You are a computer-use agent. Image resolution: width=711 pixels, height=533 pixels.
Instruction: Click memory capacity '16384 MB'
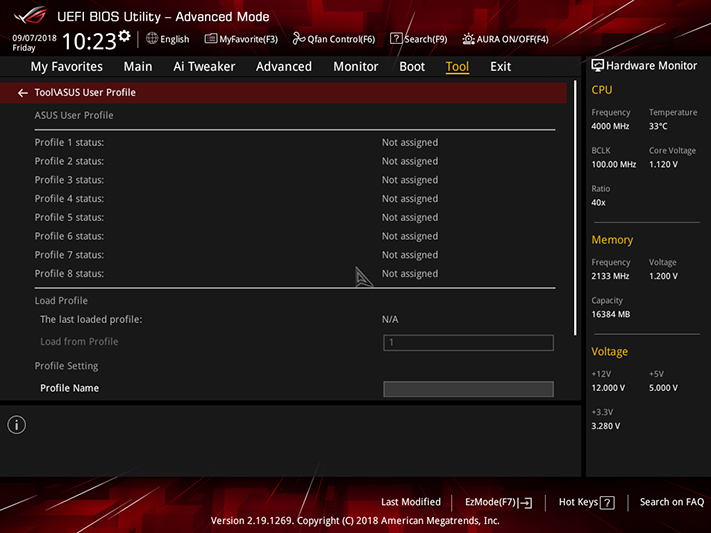pos(610,314)
